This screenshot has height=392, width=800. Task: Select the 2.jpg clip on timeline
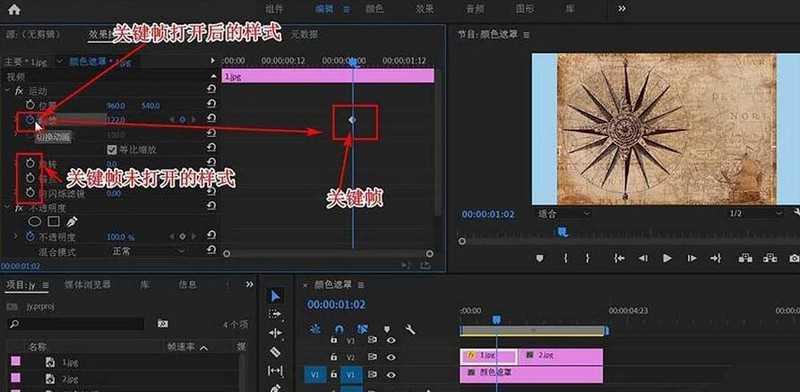click(561, 356)
